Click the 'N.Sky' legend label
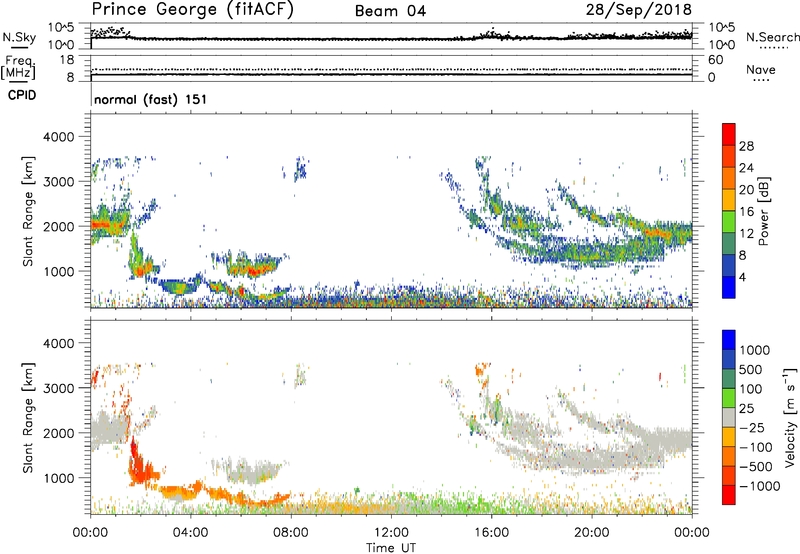The height and width of the screenshot is (554, 800). click(19, 37)
